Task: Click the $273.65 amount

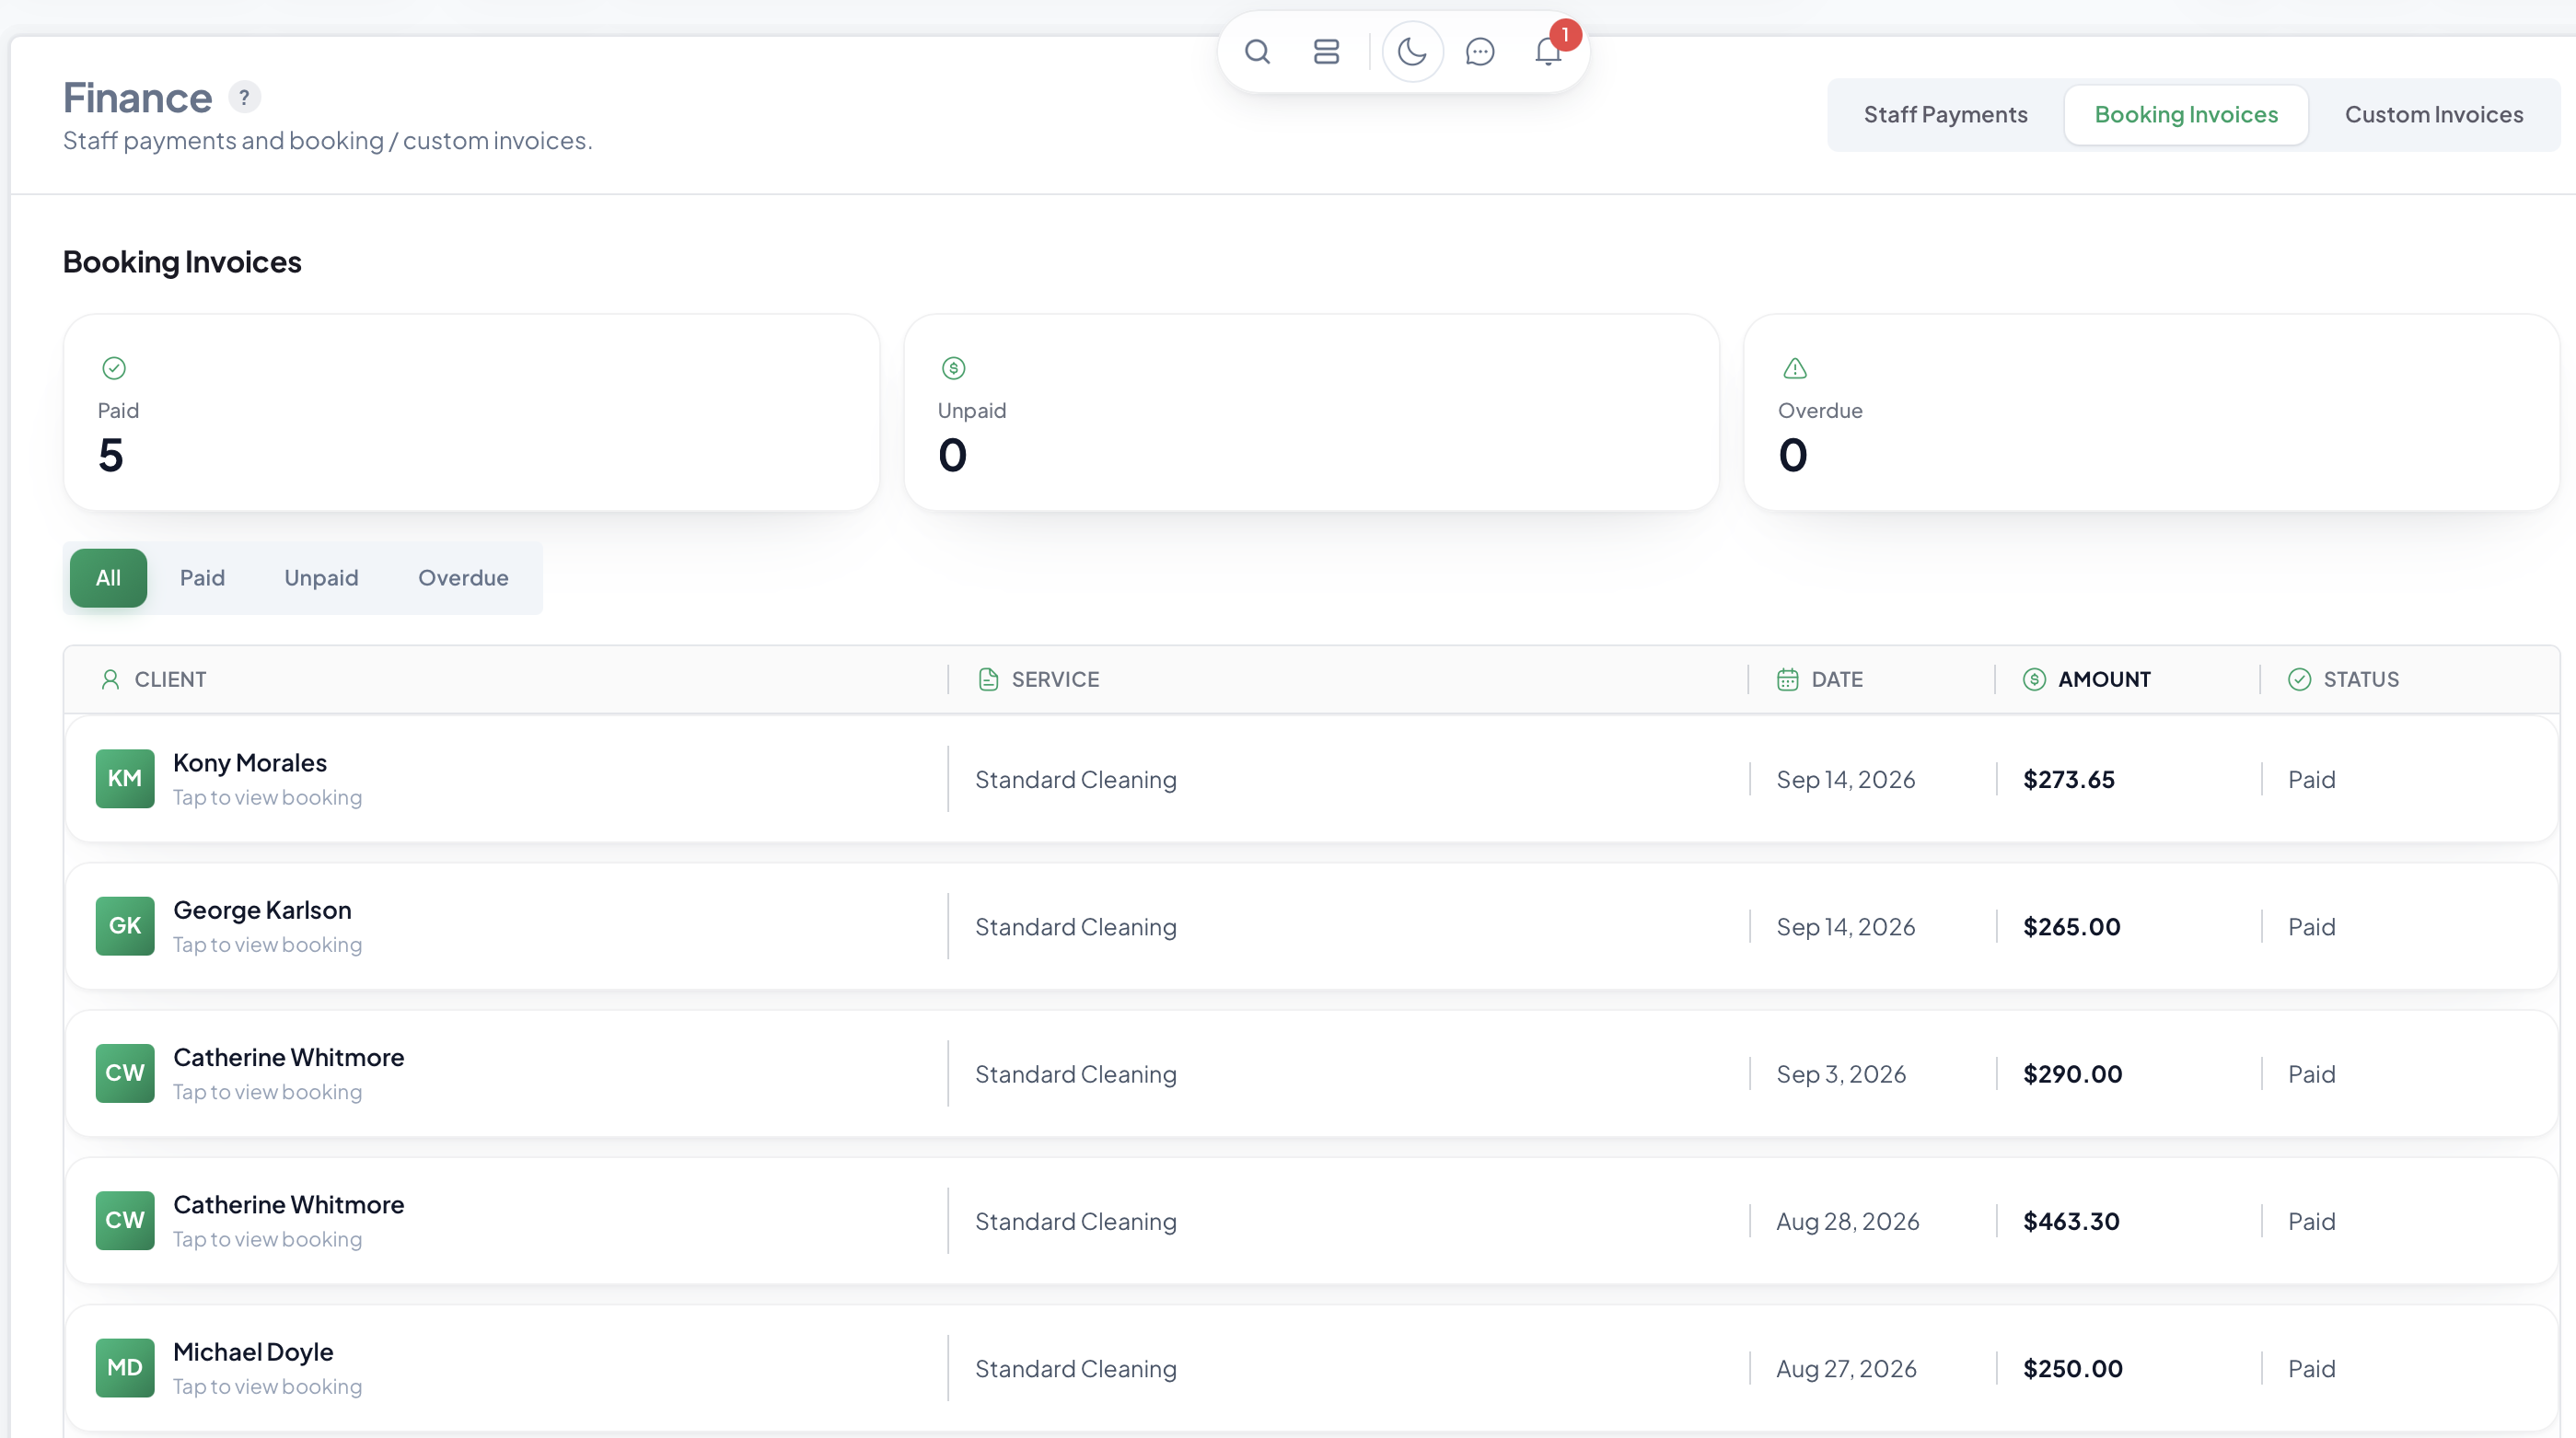Action: click(x=2068, y=779)
